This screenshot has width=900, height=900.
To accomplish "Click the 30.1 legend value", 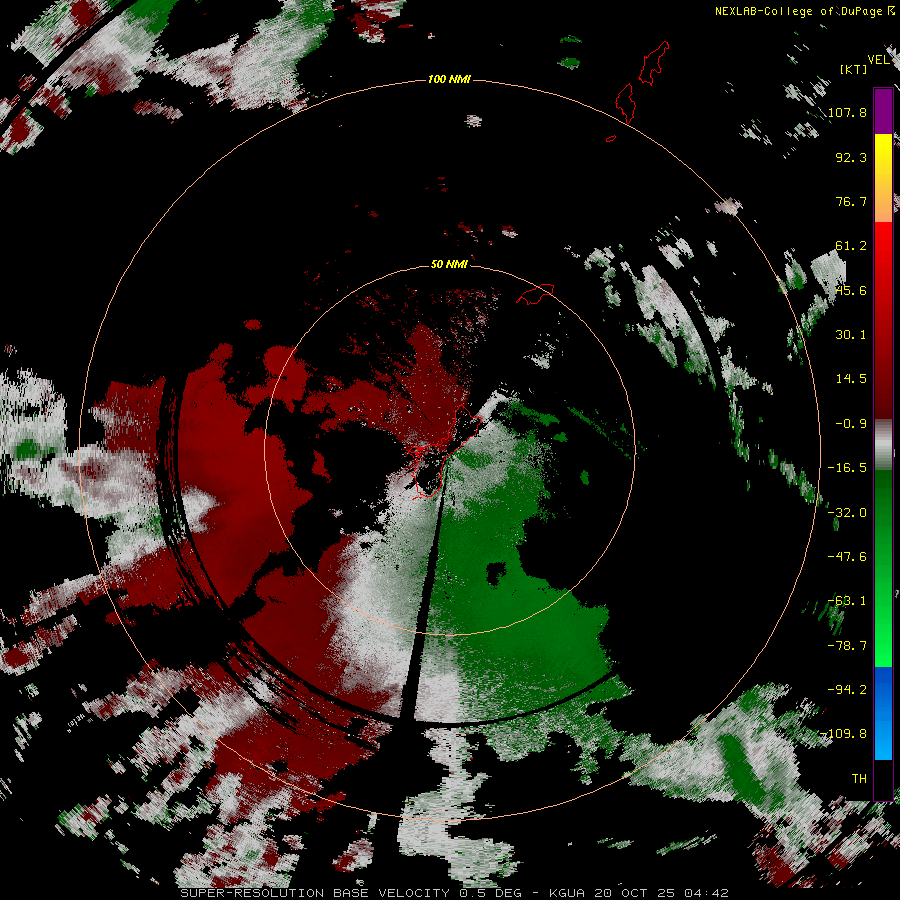I will coord(851,335).
